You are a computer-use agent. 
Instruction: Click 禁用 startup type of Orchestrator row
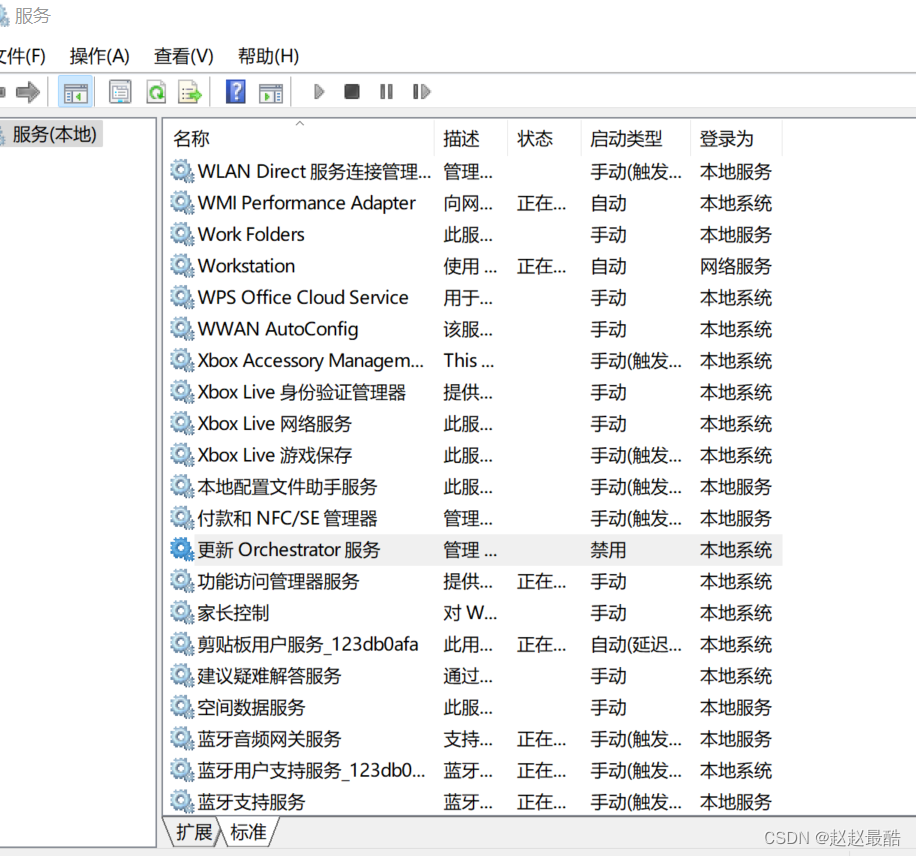608,550
